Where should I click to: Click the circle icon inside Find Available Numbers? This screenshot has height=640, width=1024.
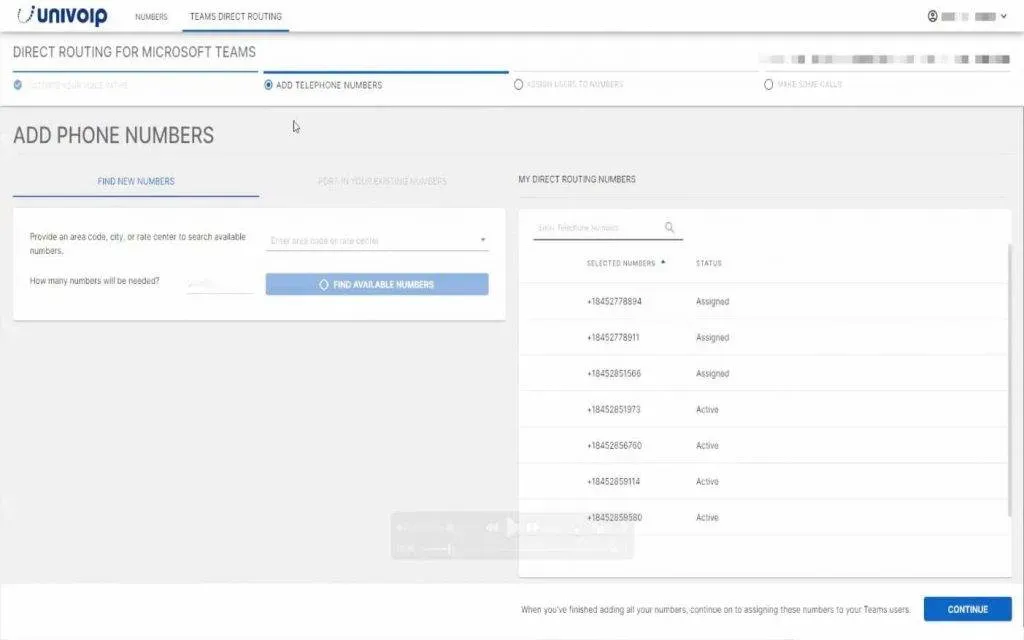324,284
